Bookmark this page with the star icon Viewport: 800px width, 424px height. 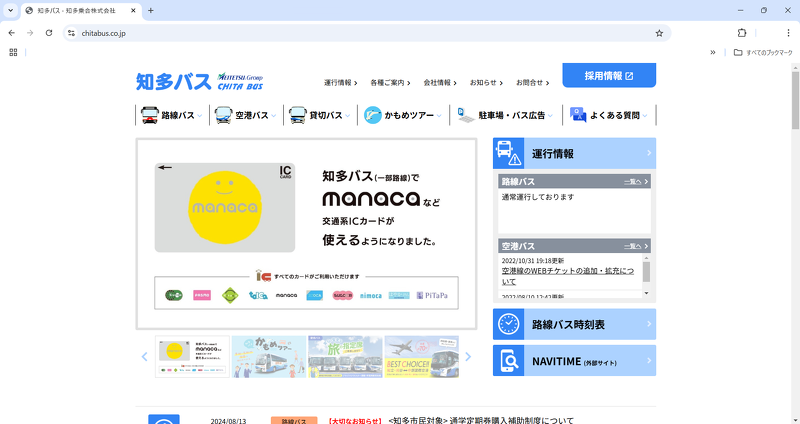659,33
